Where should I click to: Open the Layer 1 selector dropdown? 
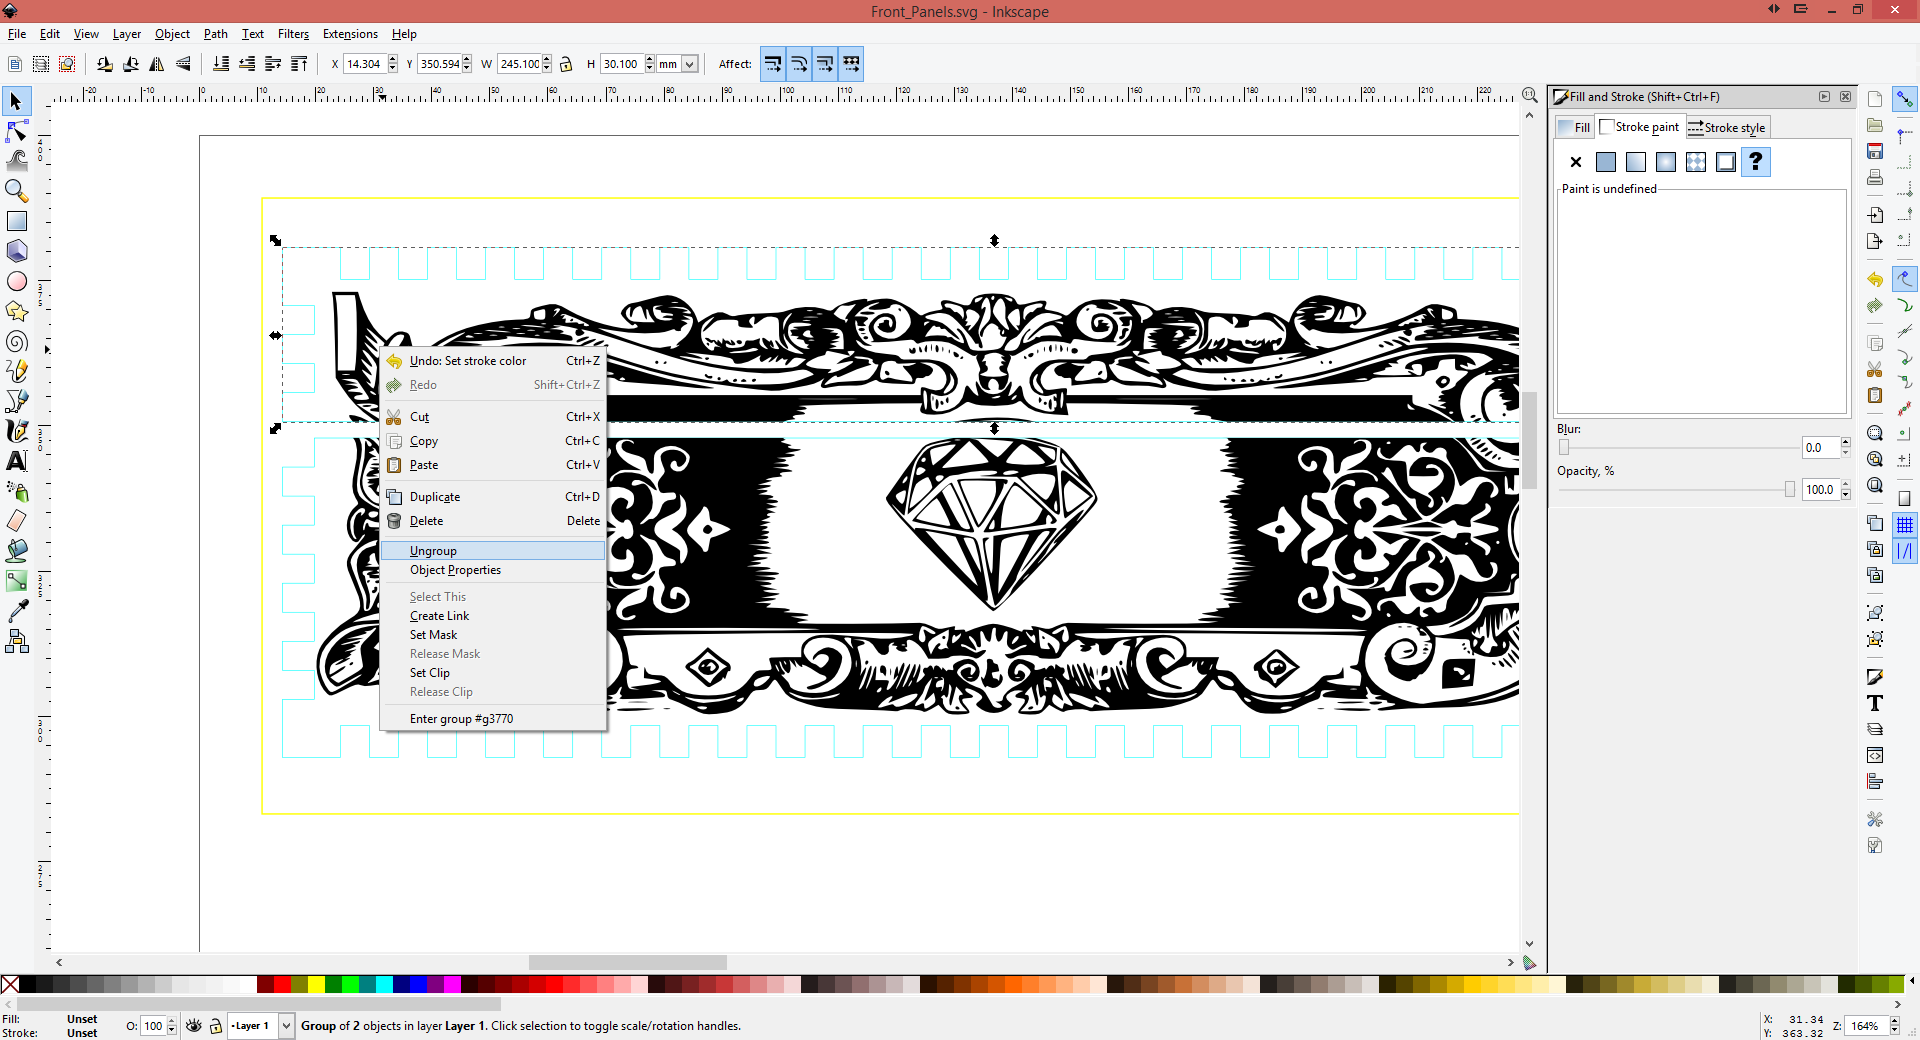coord(286,1026)
